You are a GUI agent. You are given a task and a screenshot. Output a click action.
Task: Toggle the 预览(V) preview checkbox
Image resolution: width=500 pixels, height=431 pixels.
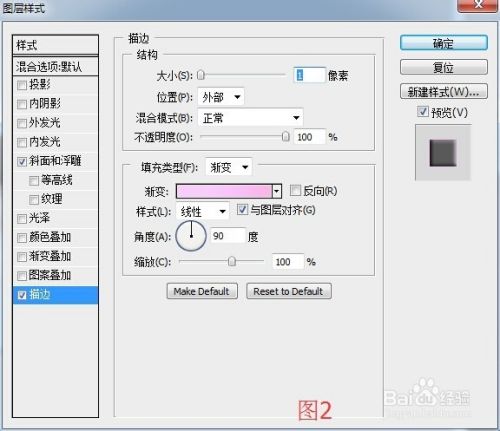point(423,111)
